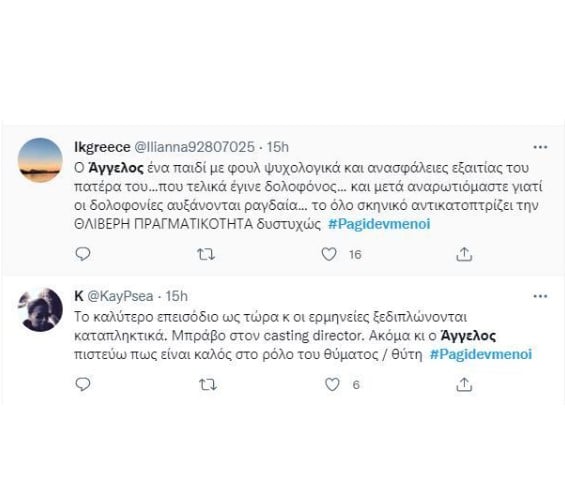Reply to the KayPsea tweet

83,385
